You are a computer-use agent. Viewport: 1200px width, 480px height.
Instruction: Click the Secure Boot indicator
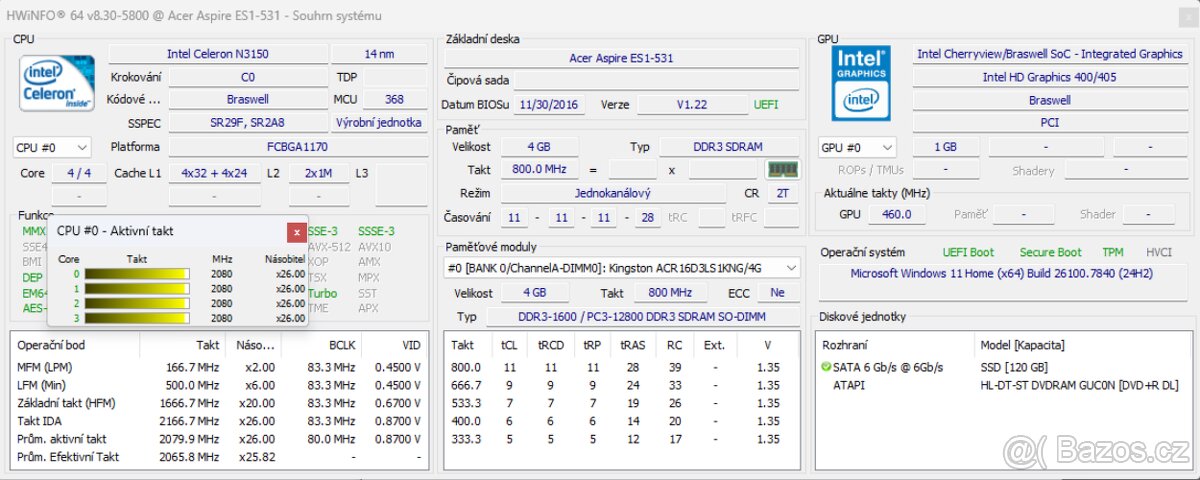1050,253
